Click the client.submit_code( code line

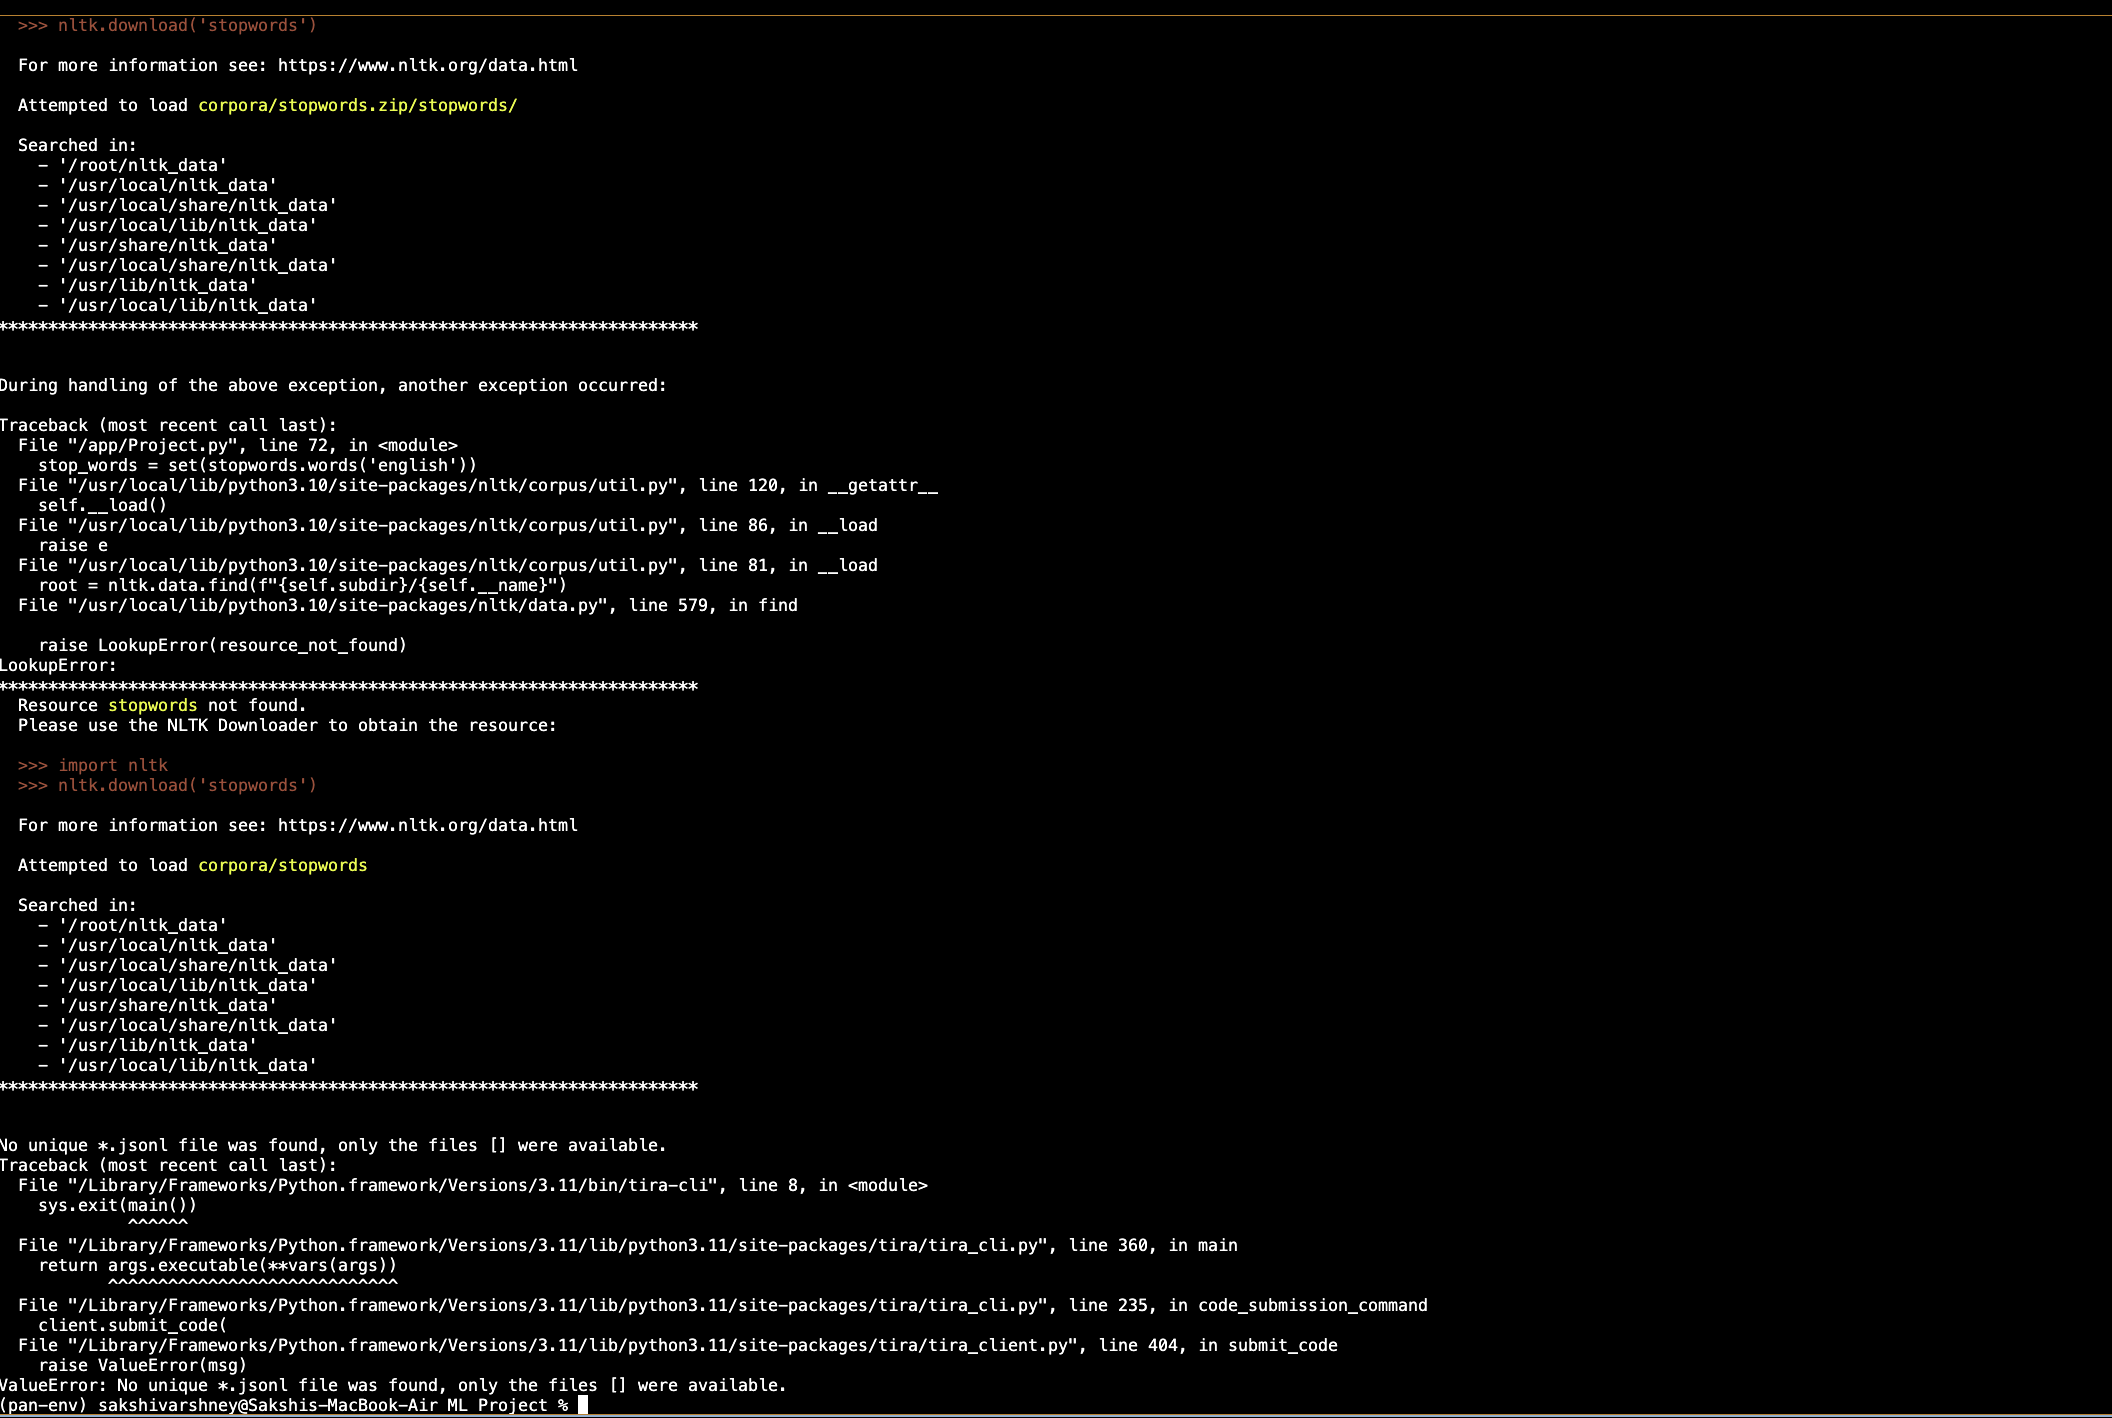pos(133,1325)
